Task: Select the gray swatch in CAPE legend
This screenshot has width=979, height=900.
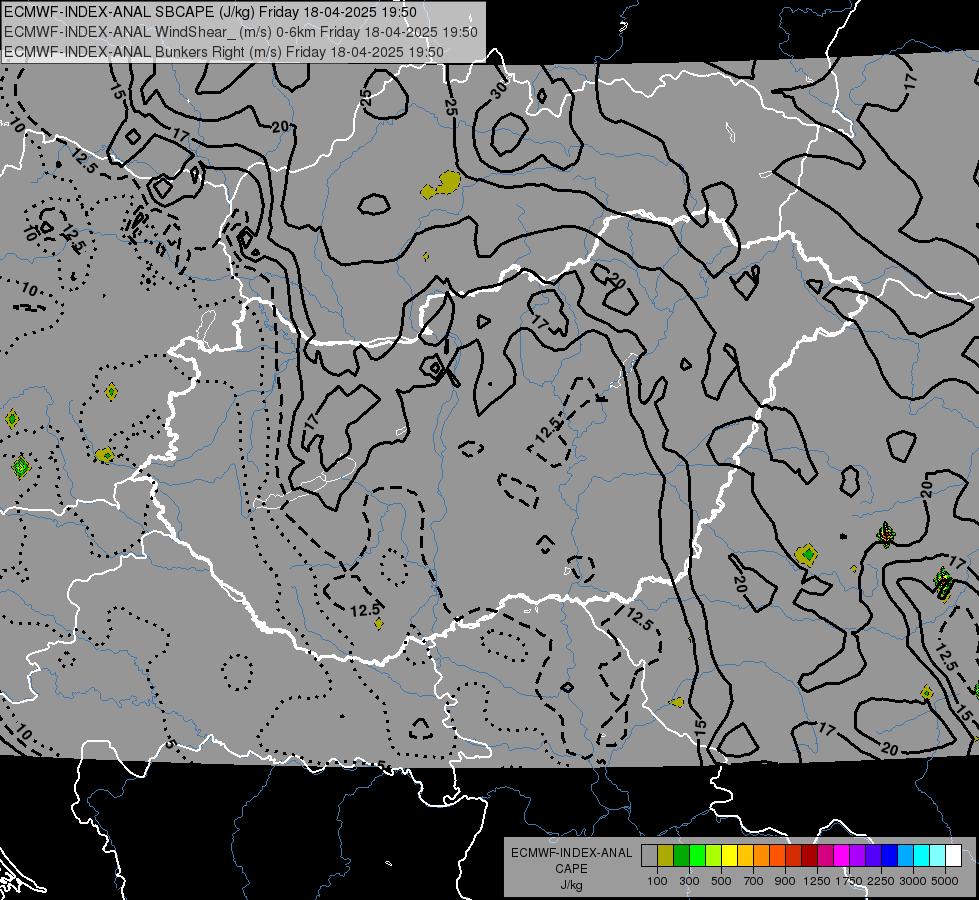Action: [x=649, y=856]
